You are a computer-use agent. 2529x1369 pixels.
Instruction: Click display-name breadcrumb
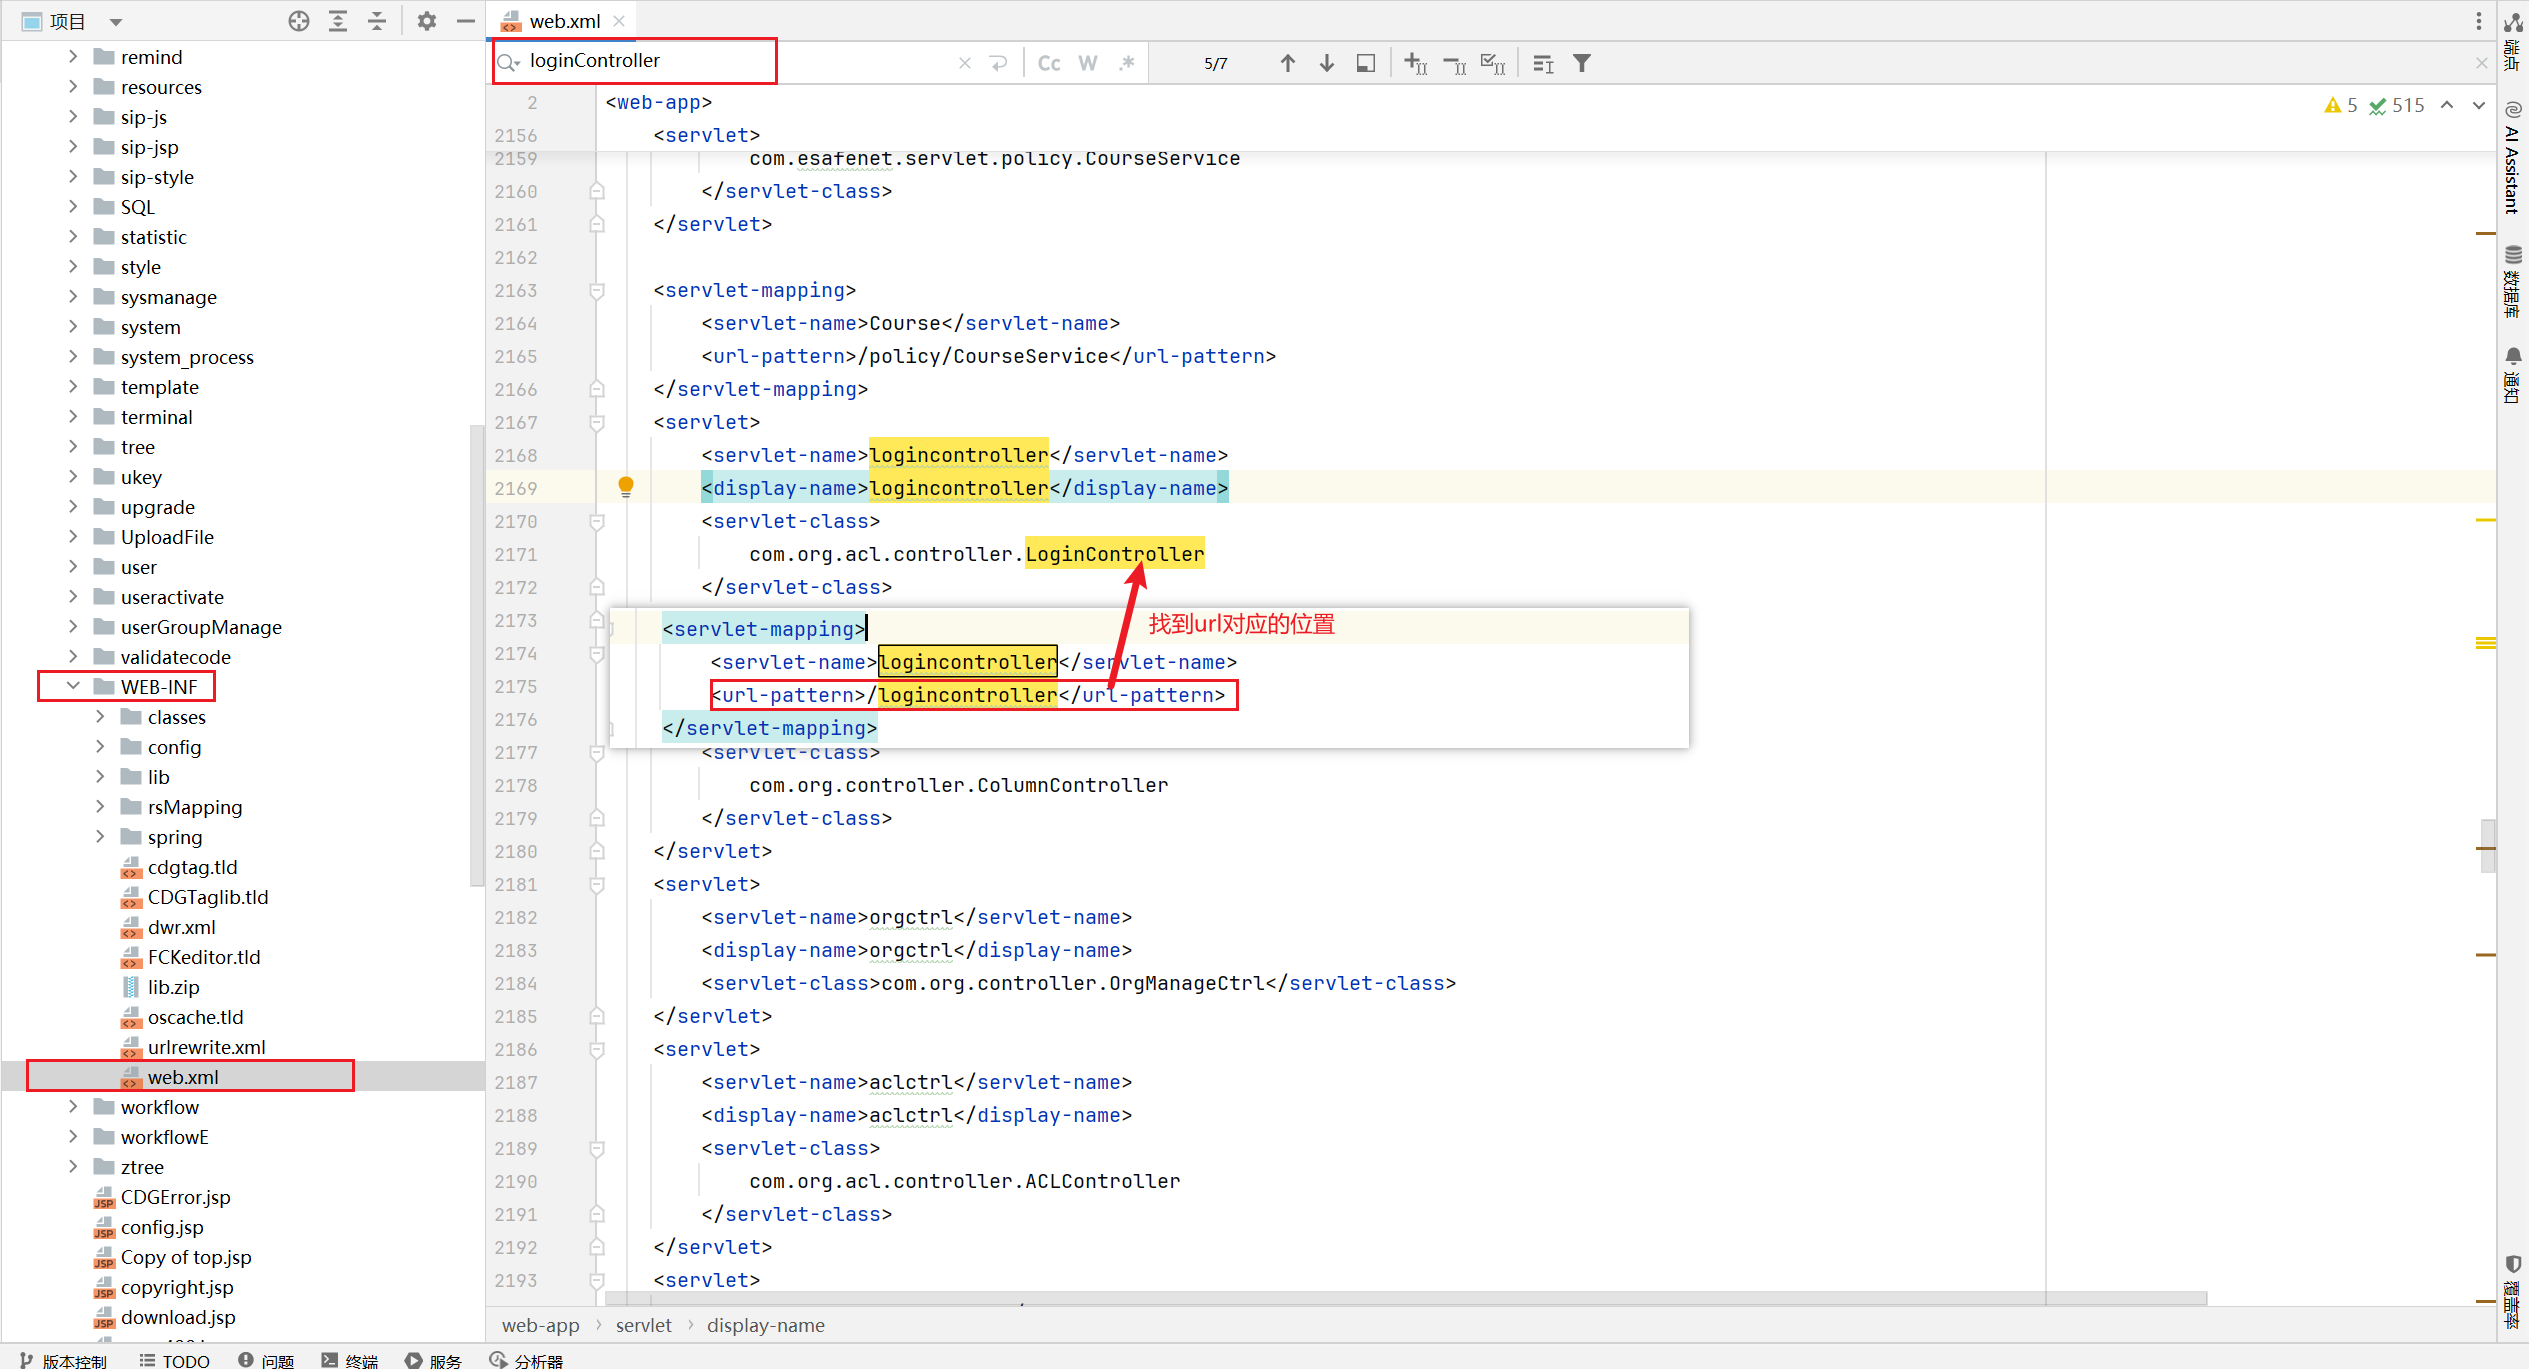coord(765,1325)
